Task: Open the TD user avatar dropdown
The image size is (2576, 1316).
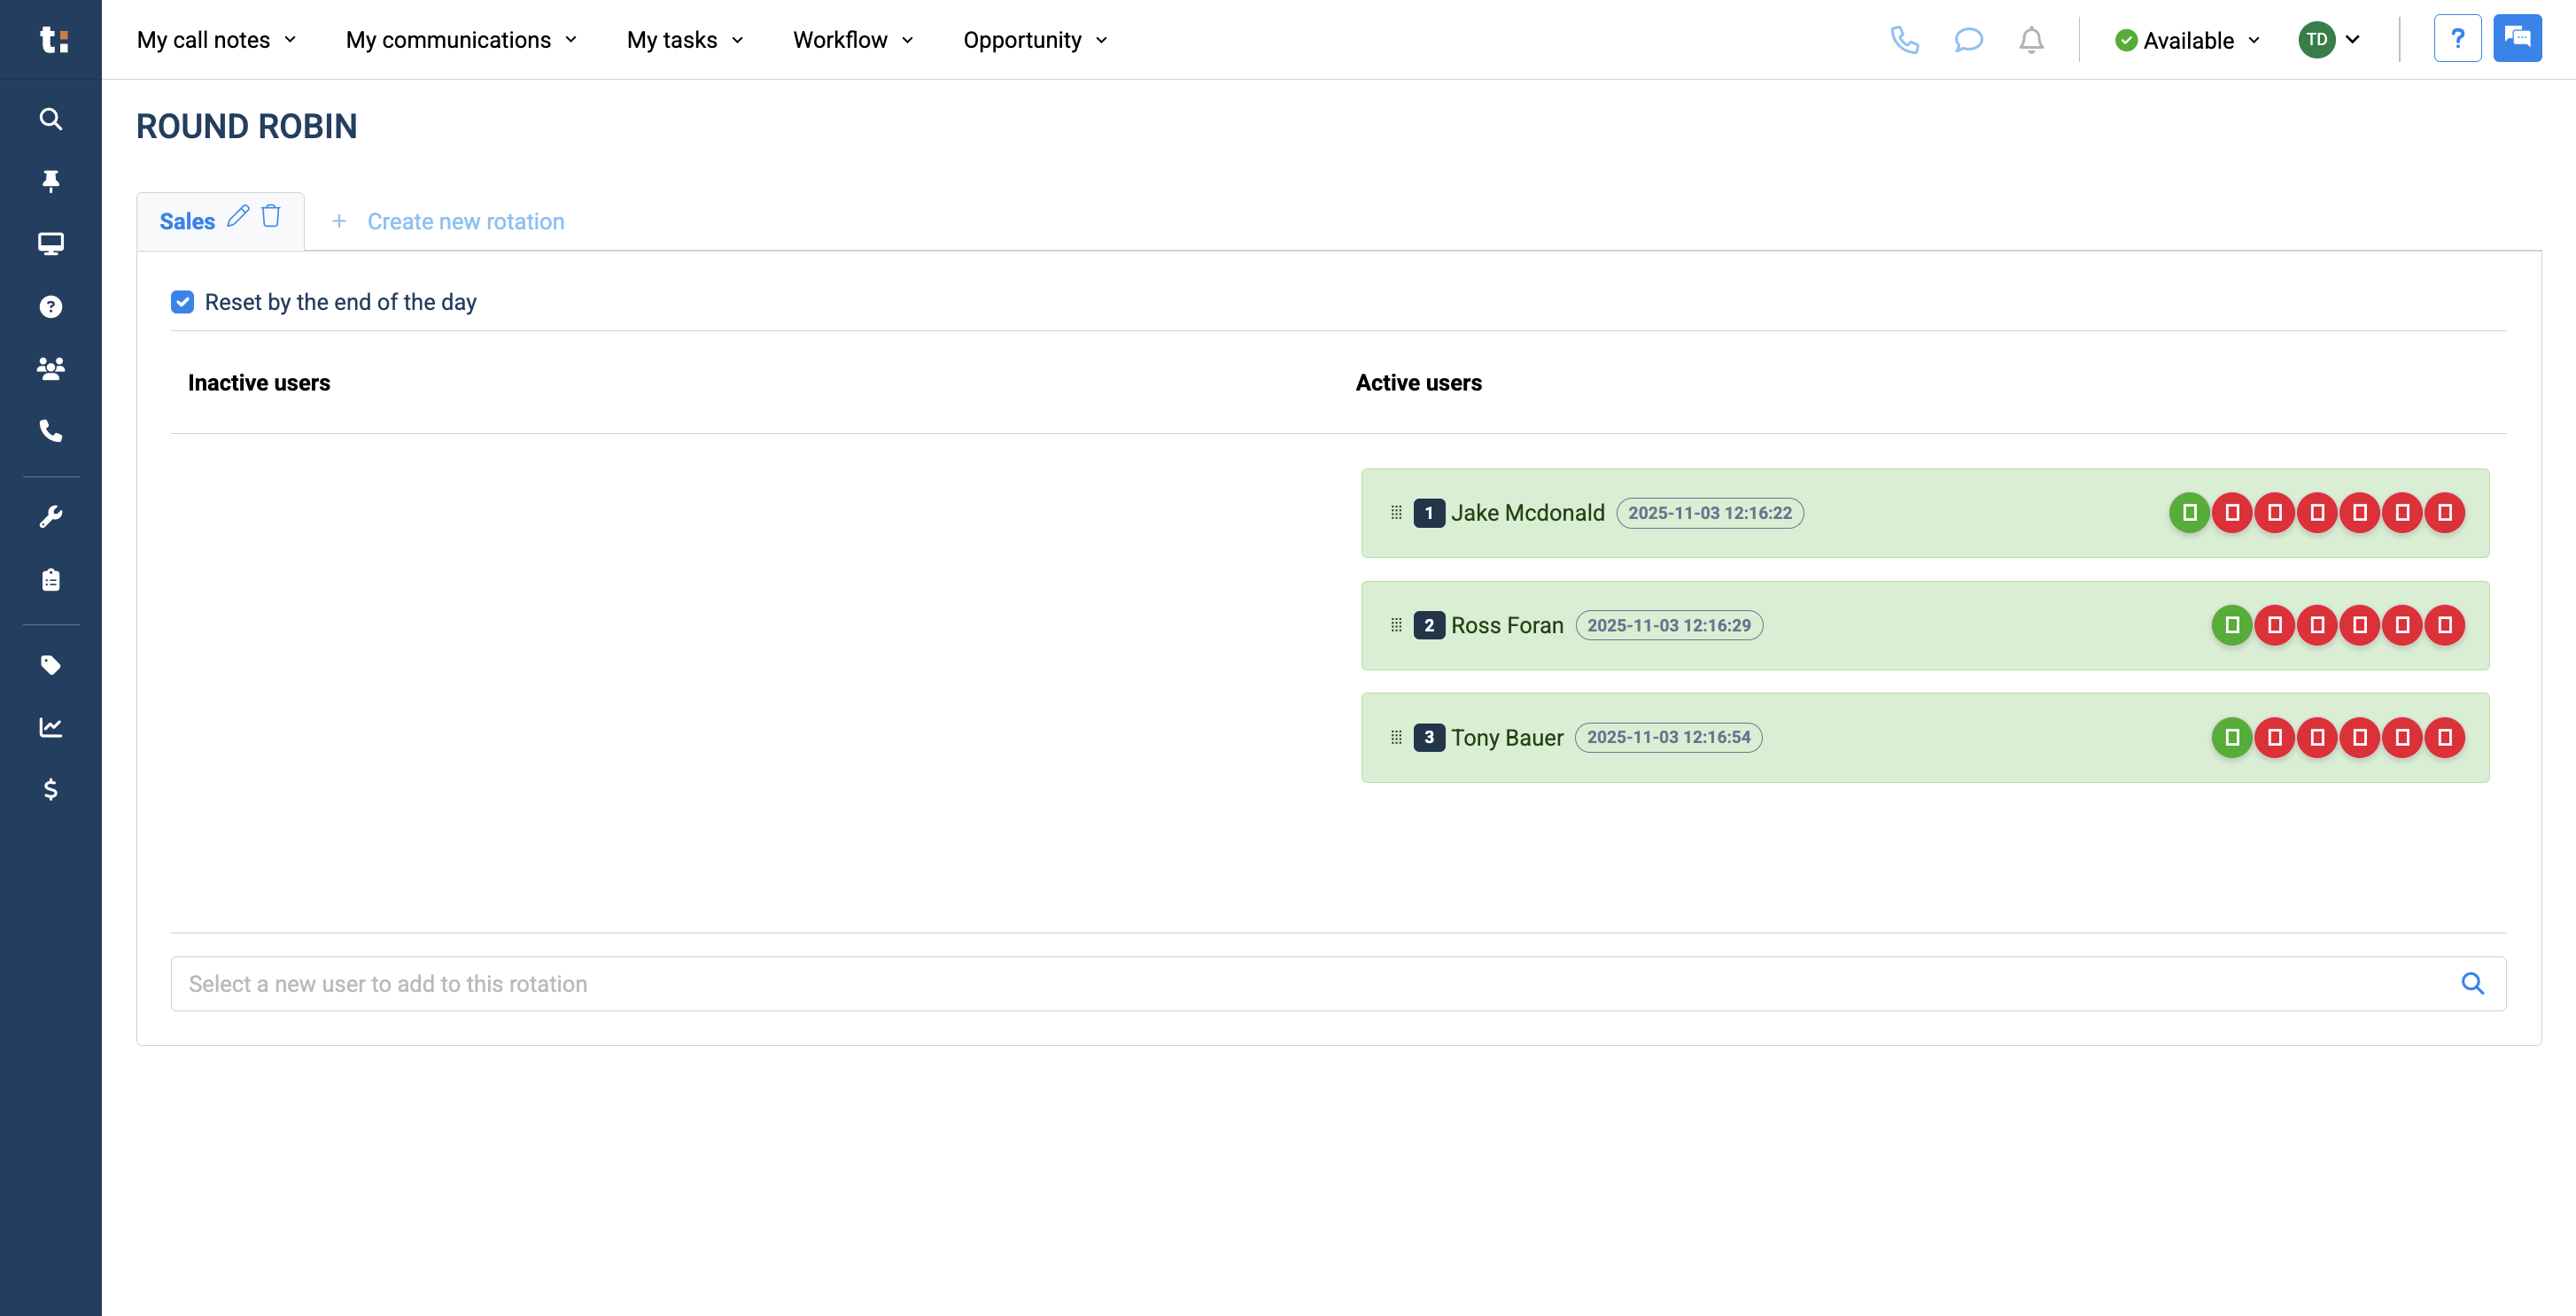Action: point(2329,40)
